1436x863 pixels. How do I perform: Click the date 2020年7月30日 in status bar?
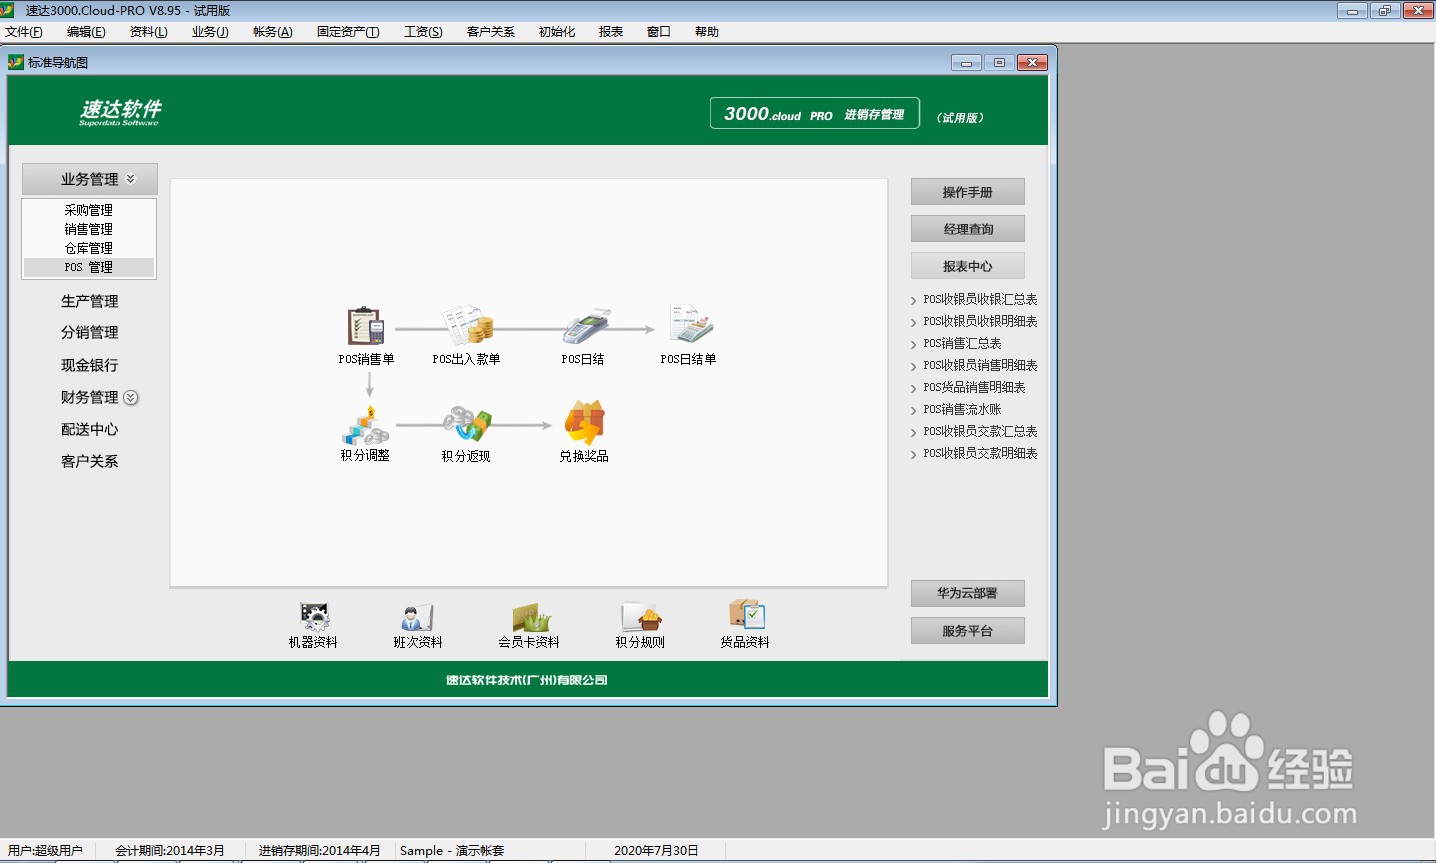[x=656, y=851]
